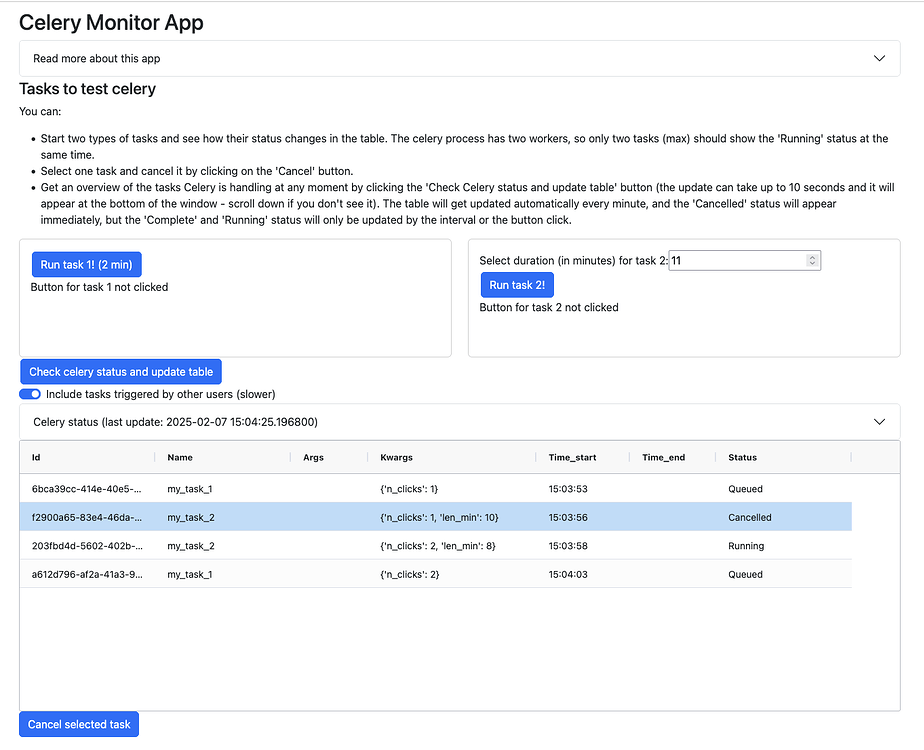
Task: Click the stepper up arrow to increase duration
Action: pyautogui.click(x=812, y=256)
